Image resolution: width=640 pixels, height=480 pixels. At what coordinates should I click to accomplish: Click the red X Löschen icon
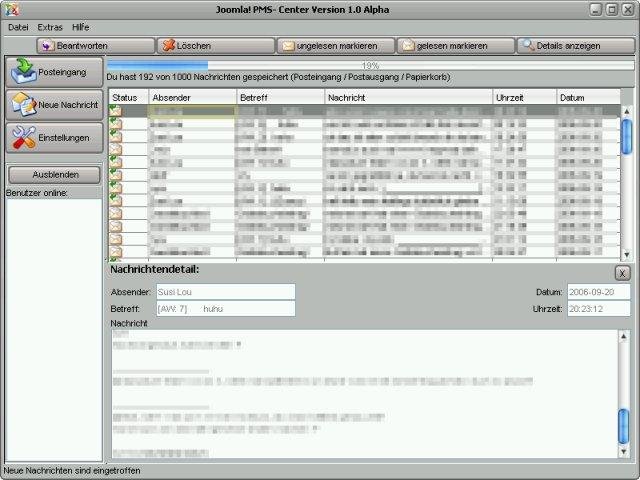(x=168, y=45)
